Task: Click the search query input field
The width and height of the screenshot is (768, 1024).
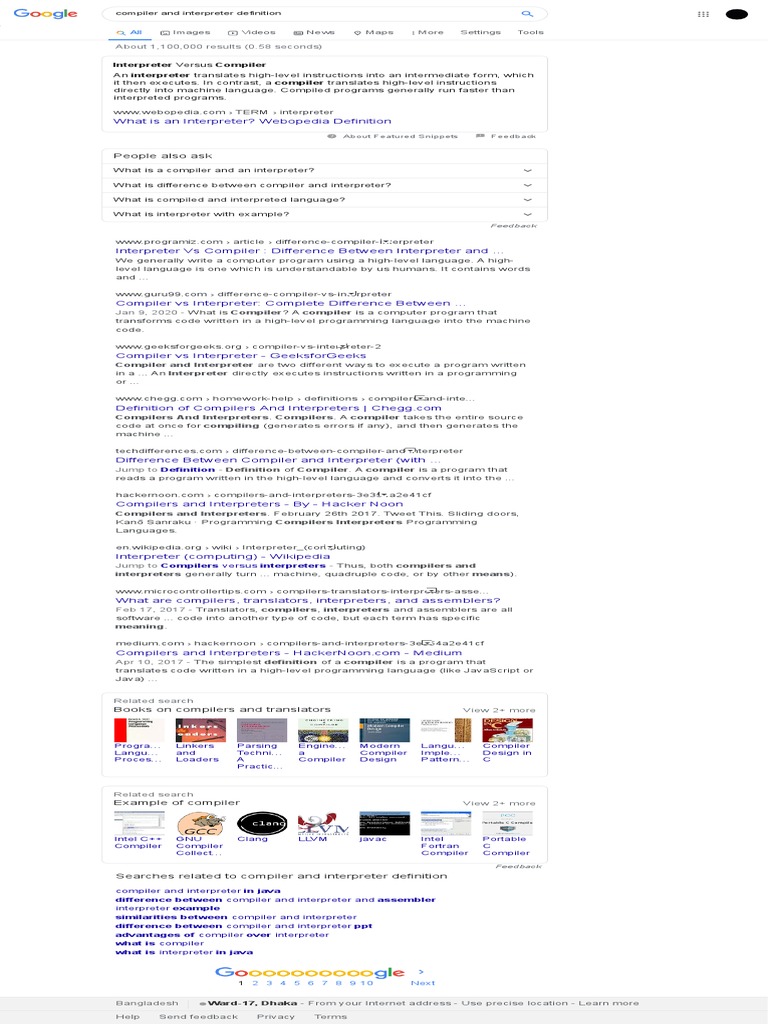Action: (313, 13)
